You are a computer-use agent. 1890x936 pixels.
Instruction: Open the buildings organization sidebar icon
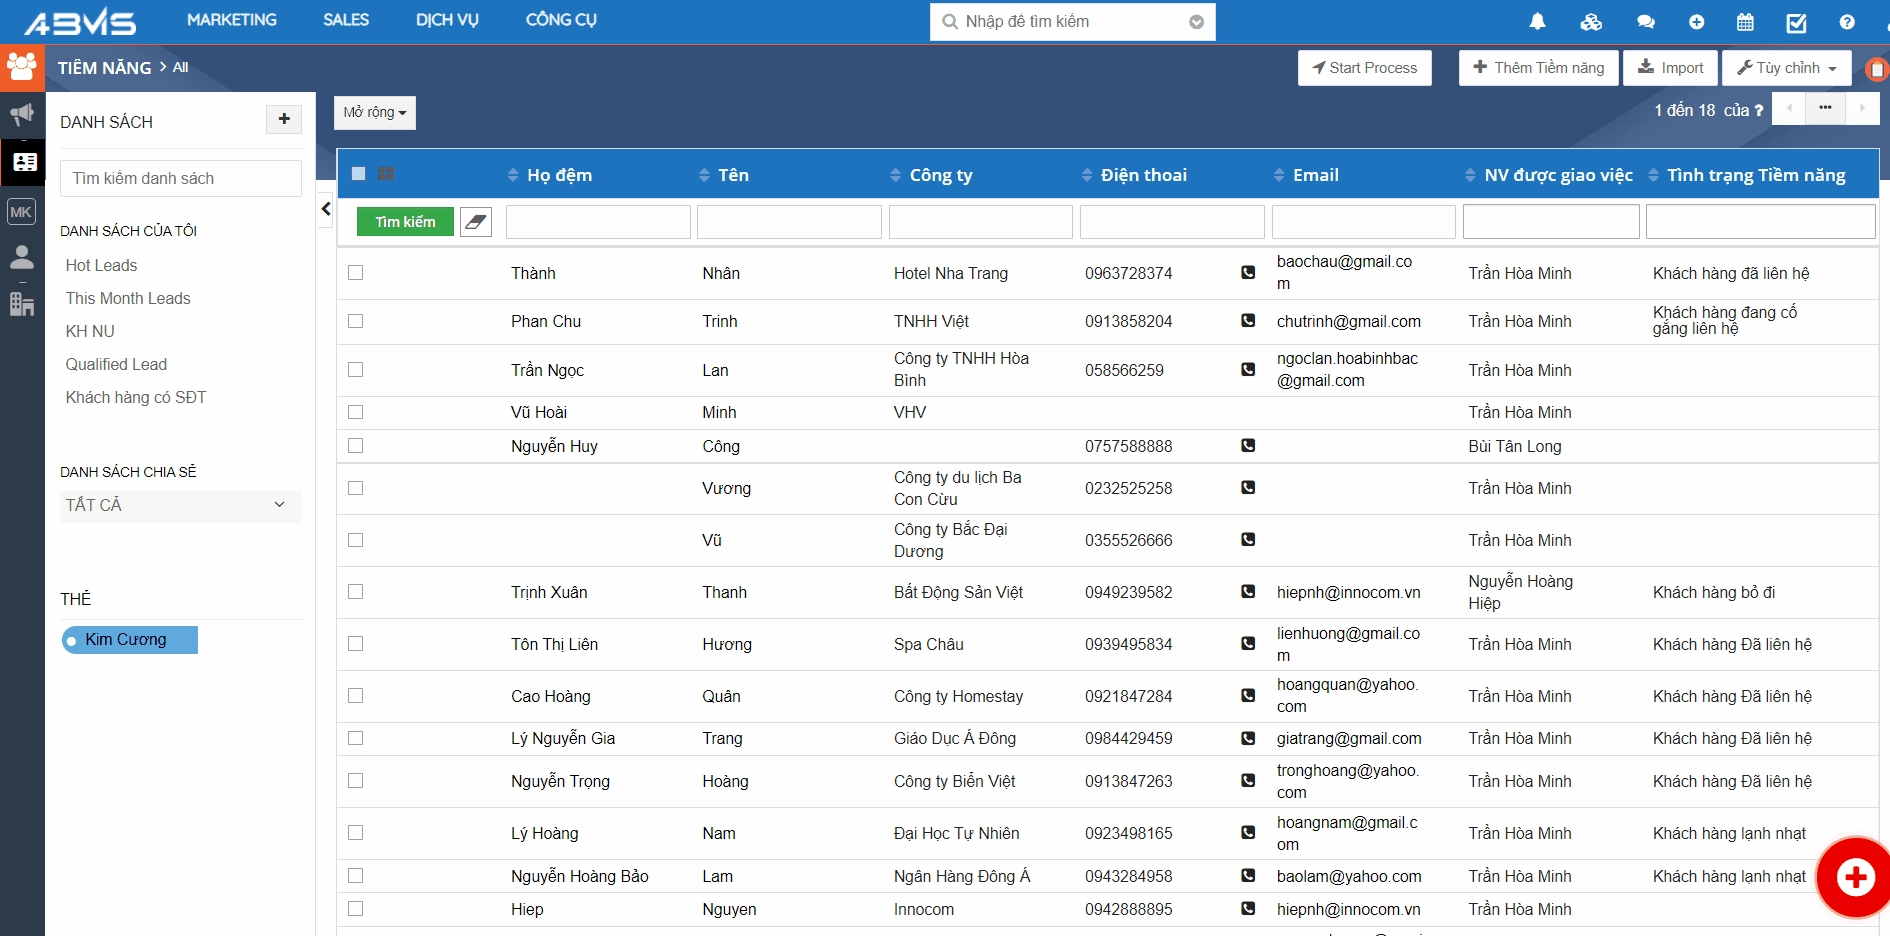coord(22,304)
